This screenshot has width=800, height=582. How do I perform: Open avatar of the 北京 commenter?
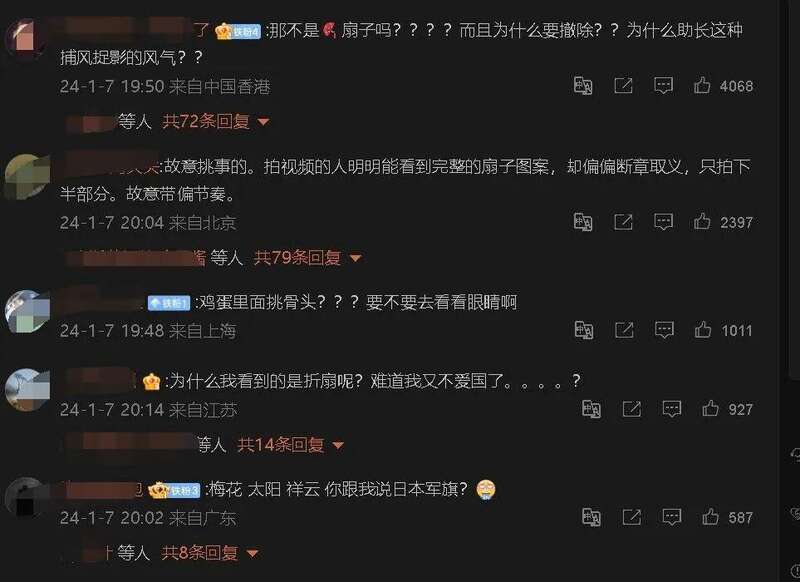coord(27,176)
